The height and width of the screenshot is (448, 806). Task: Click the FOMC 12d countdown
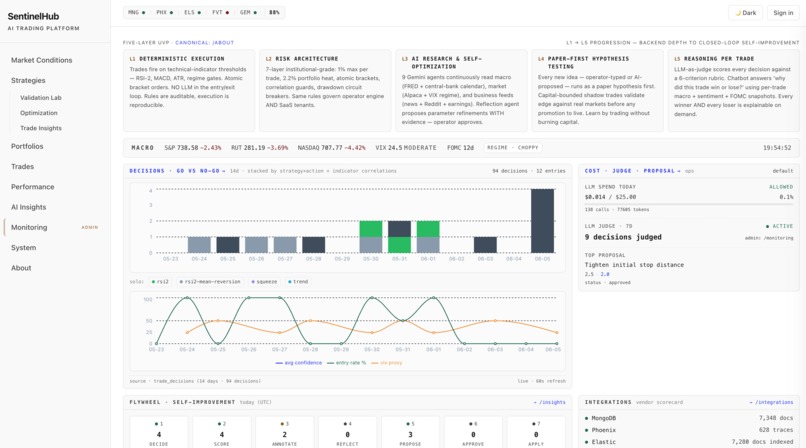[x=460, y=147]
